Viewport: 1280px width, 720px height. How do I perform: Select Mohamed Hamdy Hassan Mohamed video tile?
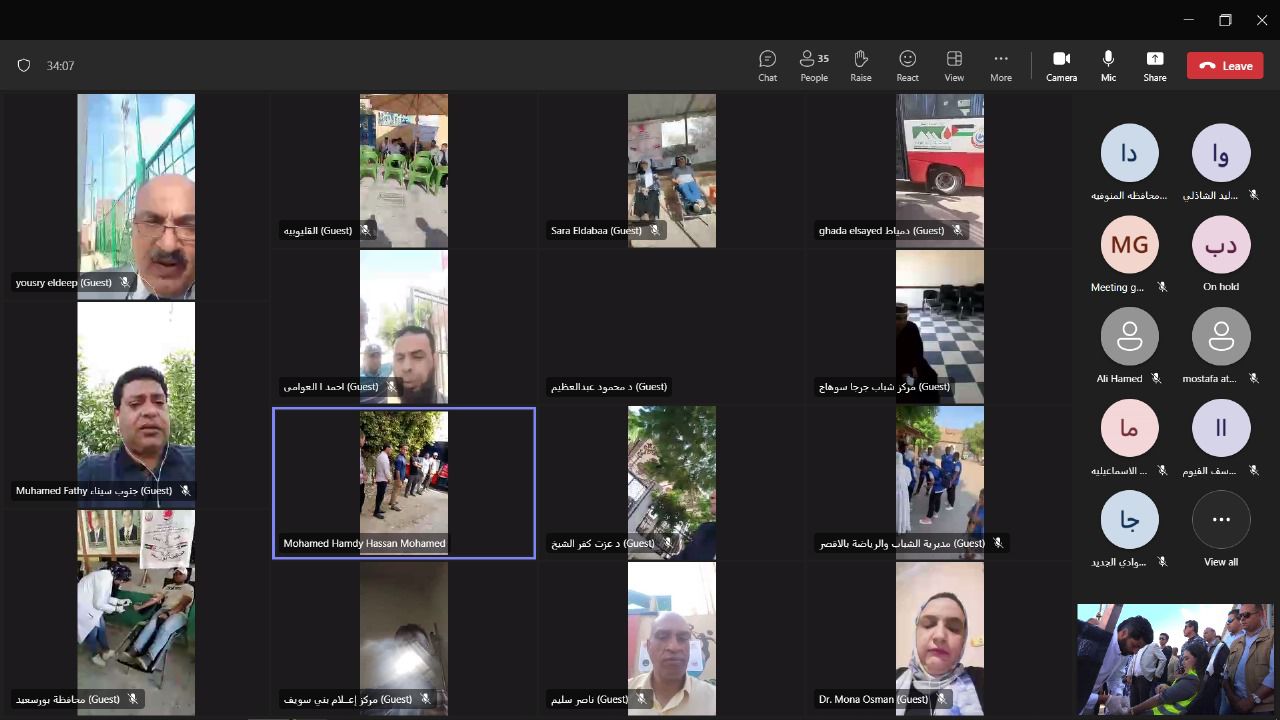[404, 482]
